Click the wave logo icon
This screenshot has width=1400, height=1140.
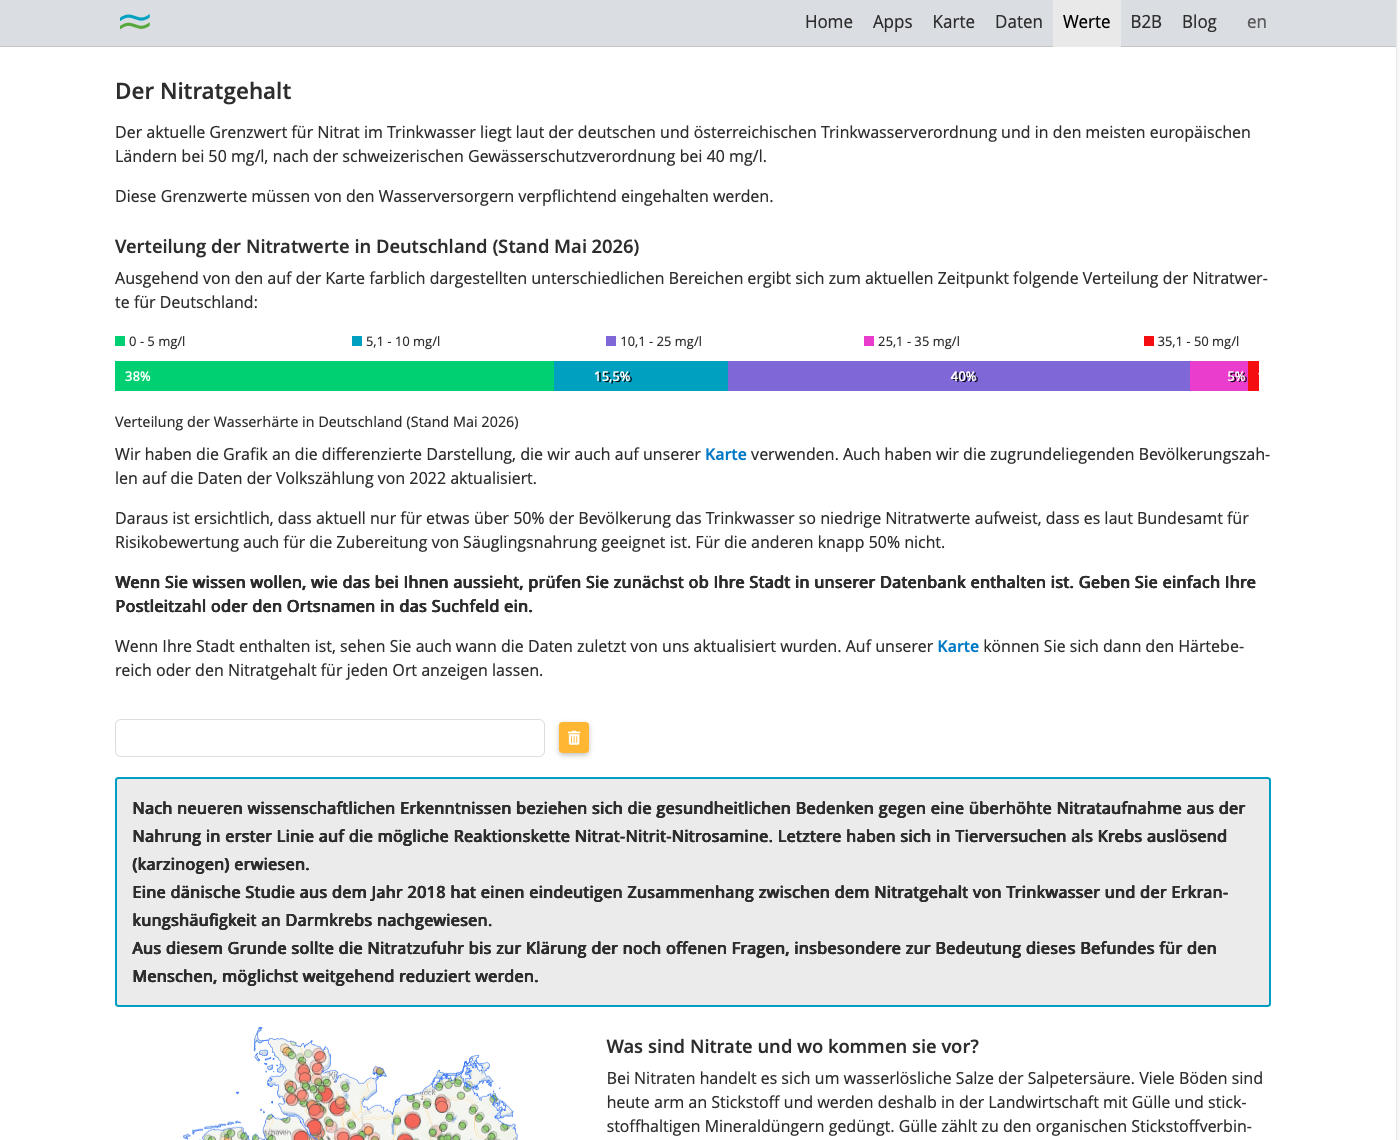point(134,22)
